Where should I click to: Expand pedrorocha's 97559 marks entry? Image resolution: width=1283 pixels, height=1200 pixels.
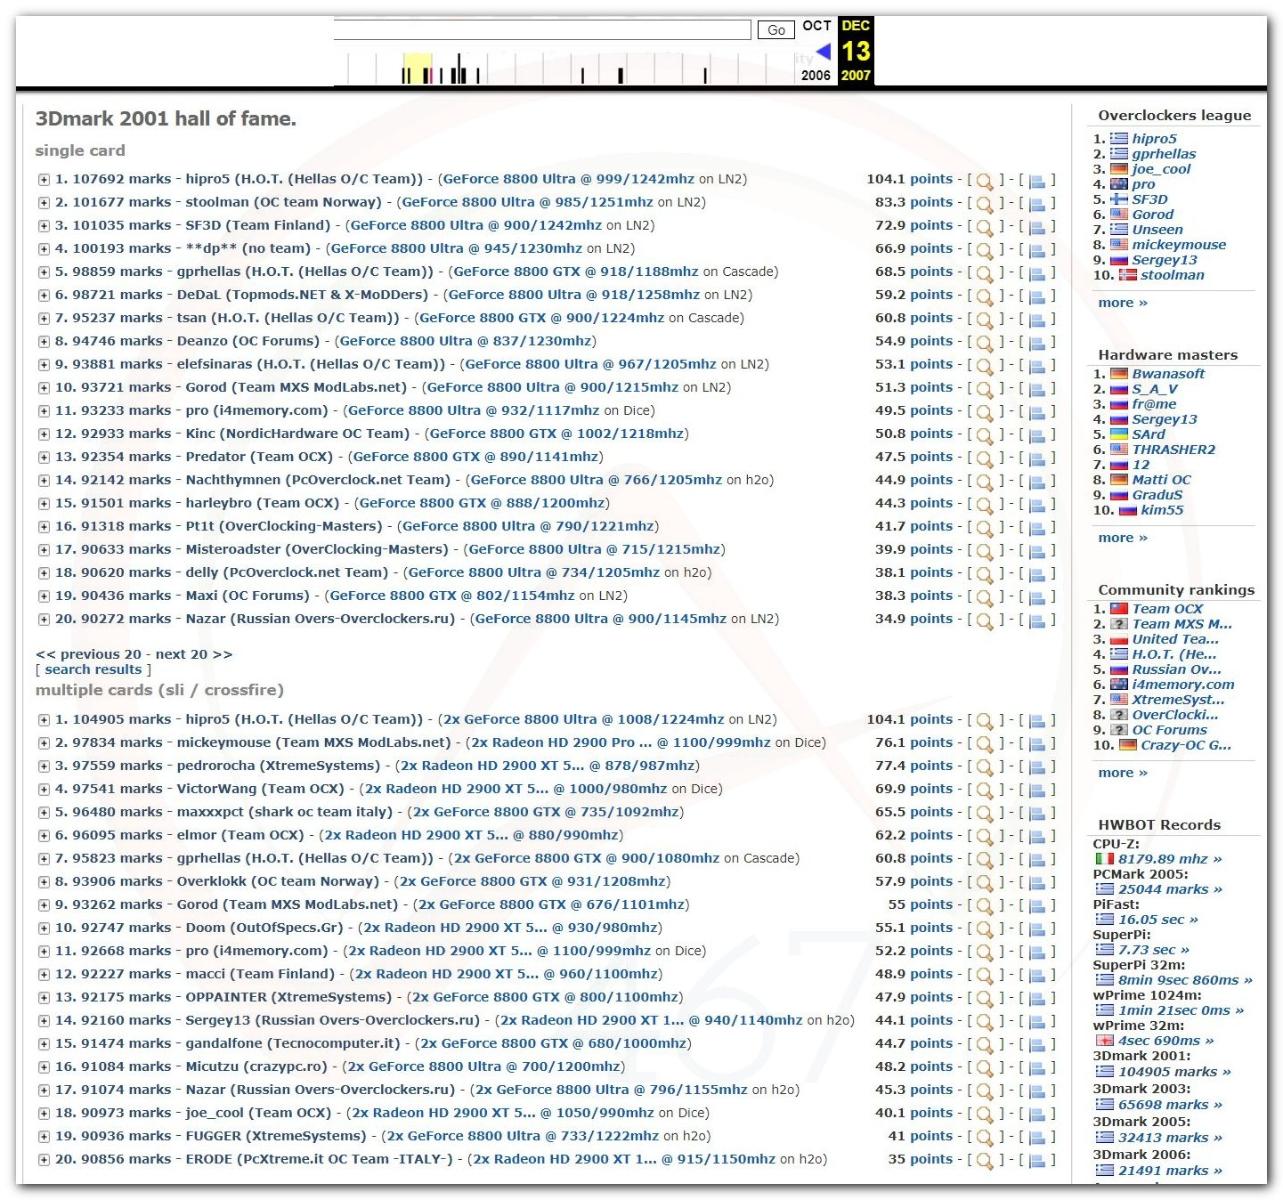[44, 766]
